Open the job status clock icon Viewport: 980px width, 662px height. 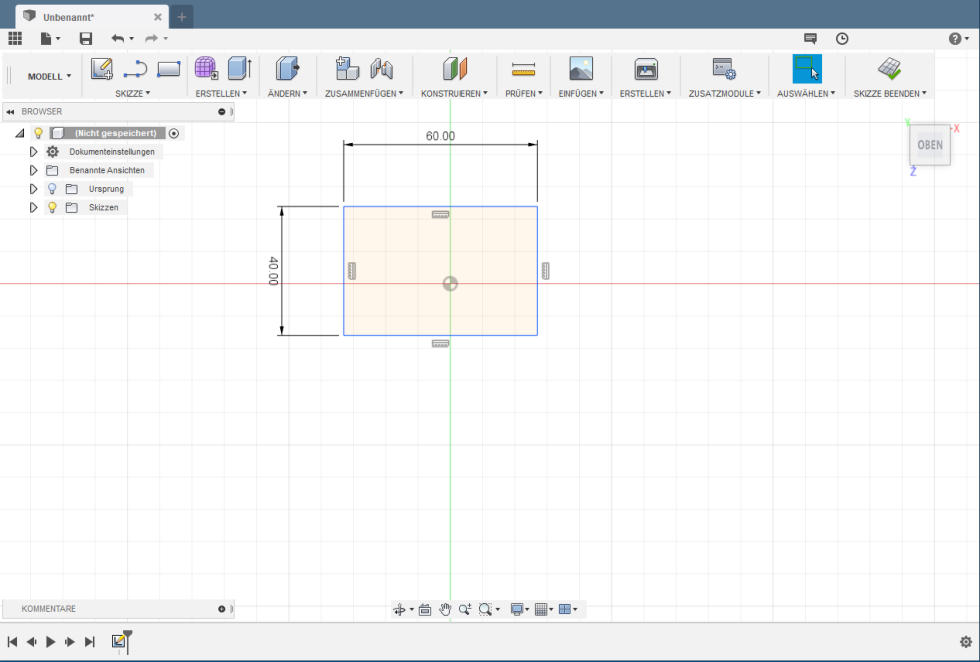coord(842,39)
